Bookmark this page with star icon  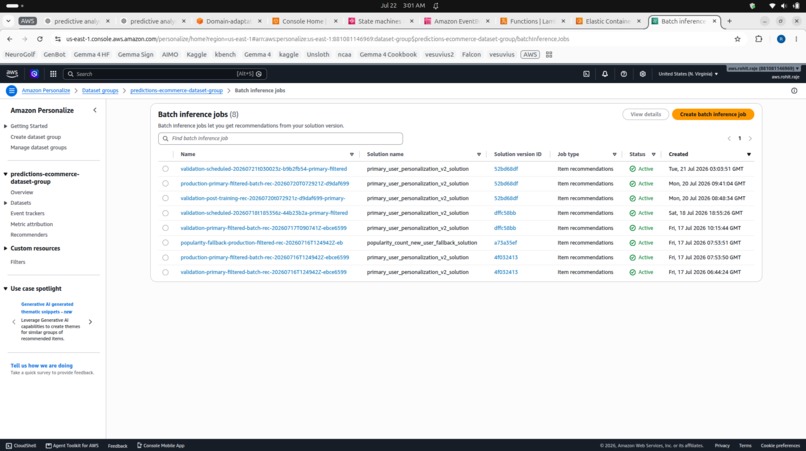[x=738, y=39]
